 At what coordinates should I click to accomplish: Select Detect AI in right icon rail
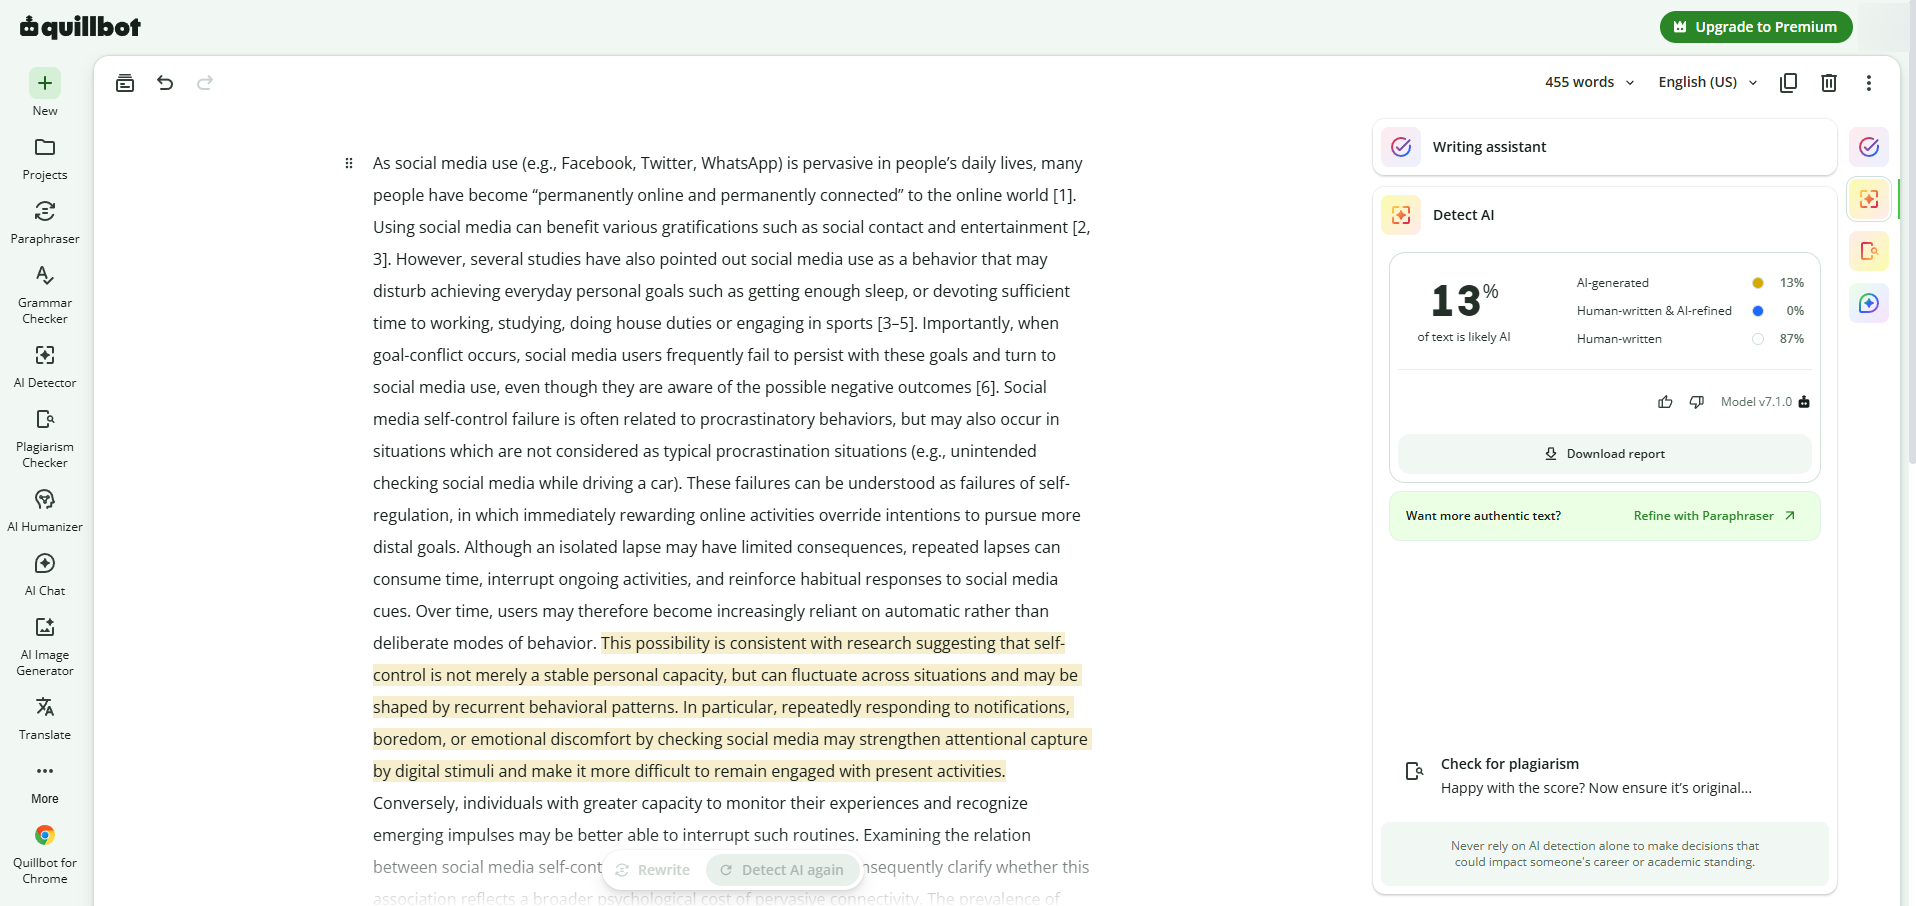click(x=1869, y=199)
